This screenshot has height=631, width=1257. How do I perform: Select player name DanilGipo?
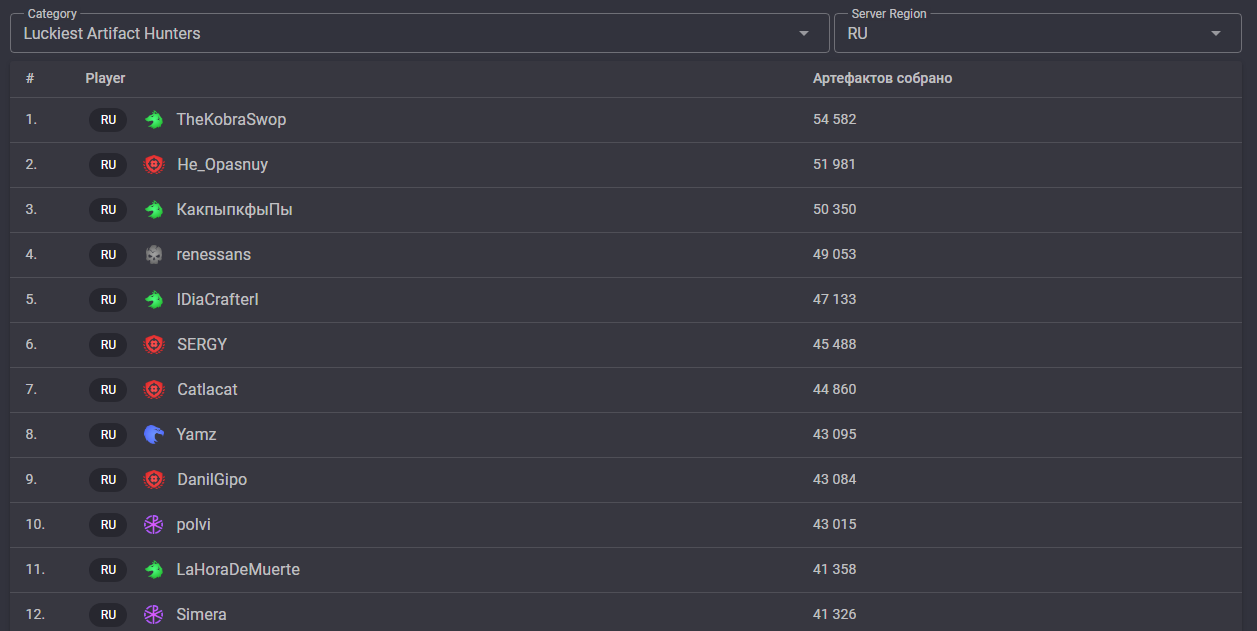point(212,480)
